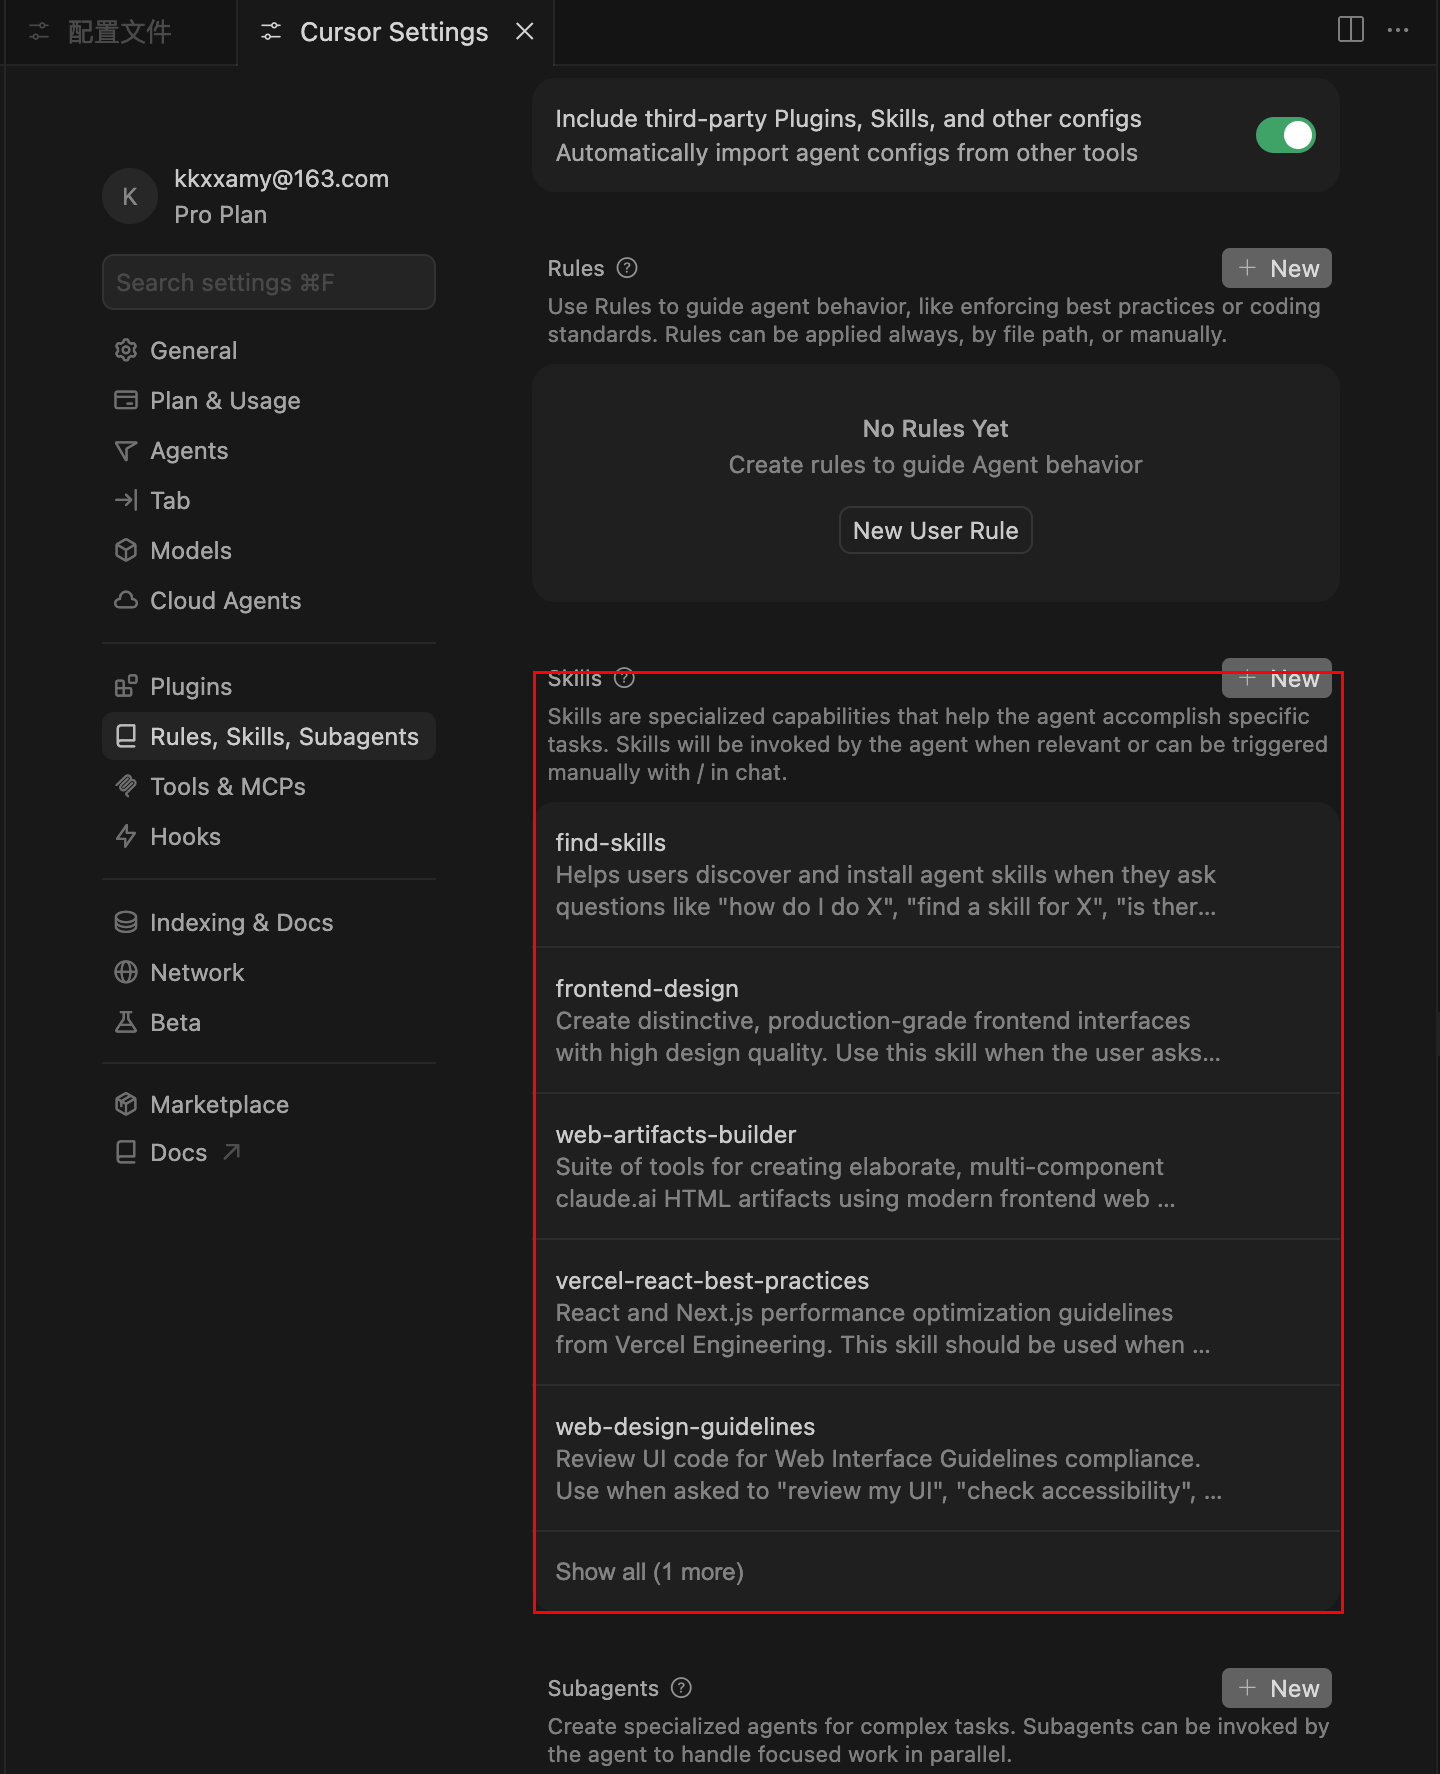The height and width of the screenshot is (1774, 1440).
Task: Open Agents settings section
Action: point(269,451)
